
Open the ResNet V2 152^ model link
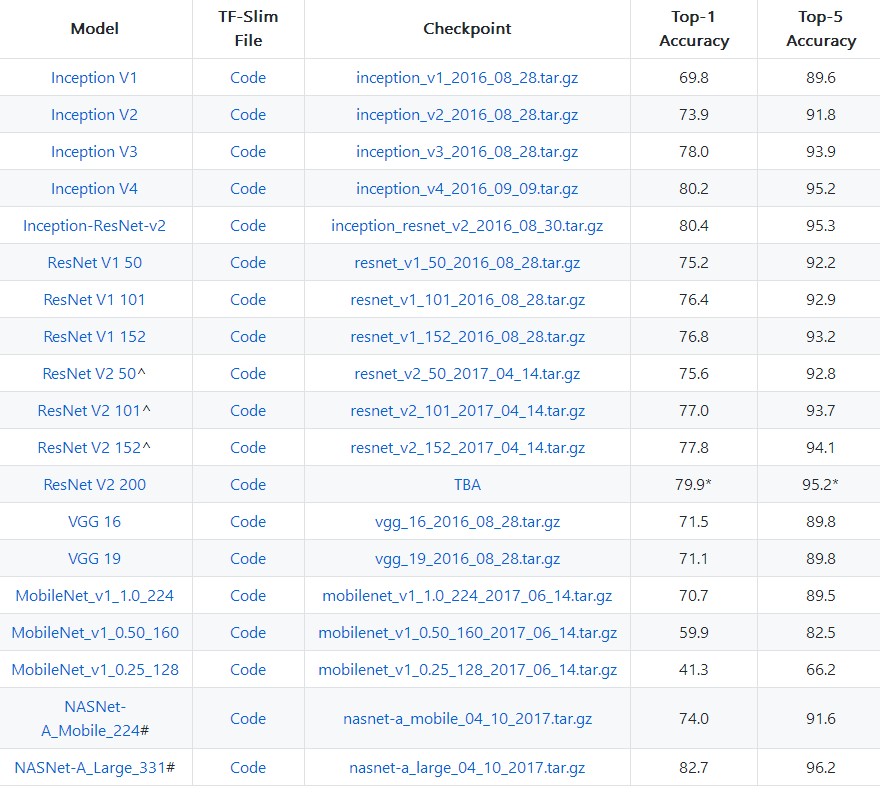(94, 448)
